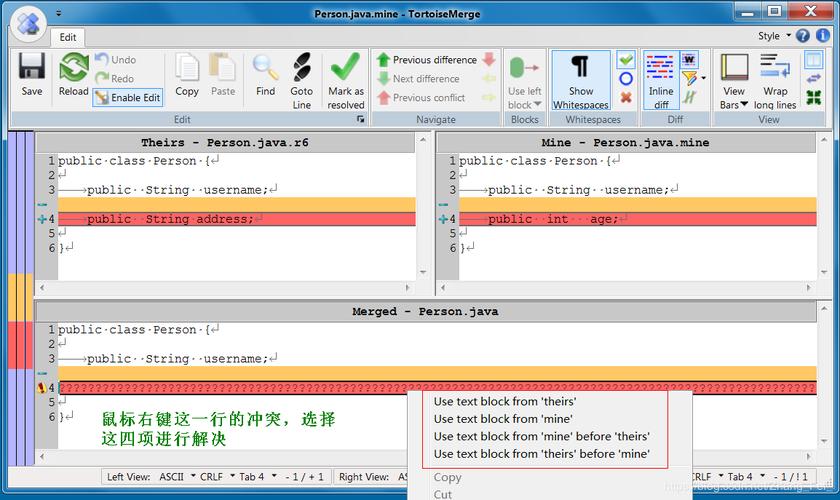
Task: Open the Style dropdown menu
Action: (773, 36)
